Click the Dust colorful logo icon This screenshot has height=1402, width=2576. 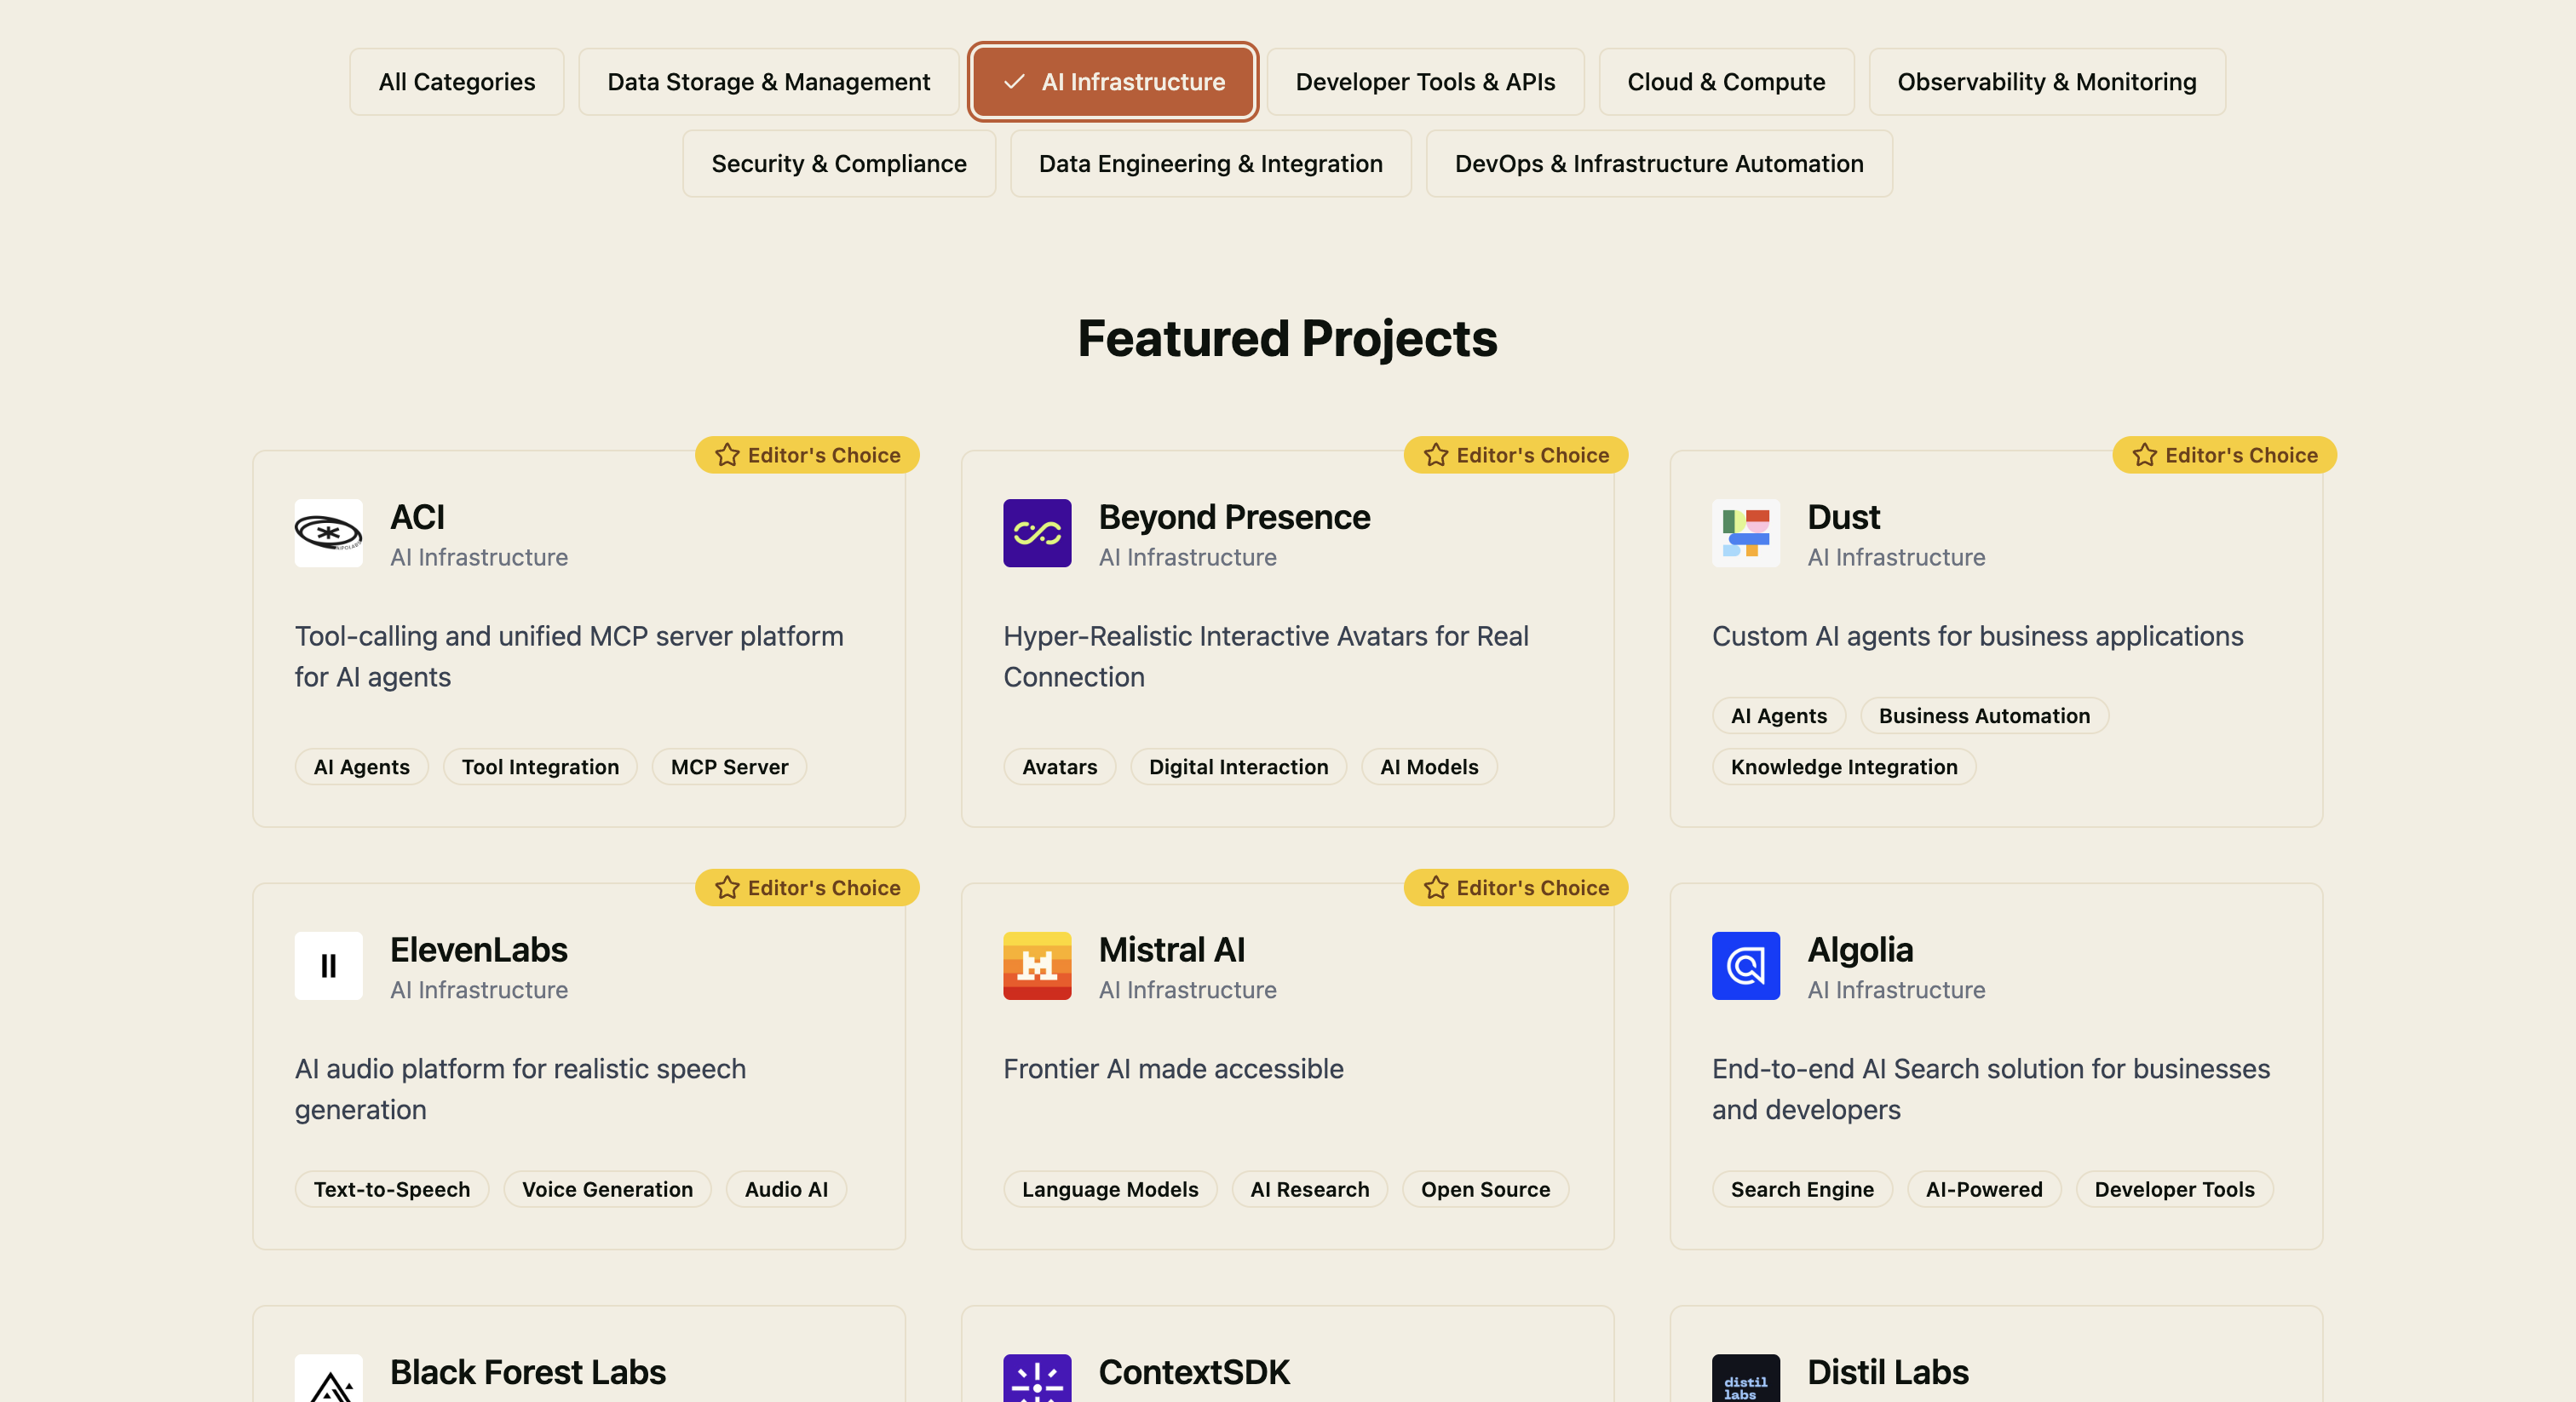click(1745, 533)
